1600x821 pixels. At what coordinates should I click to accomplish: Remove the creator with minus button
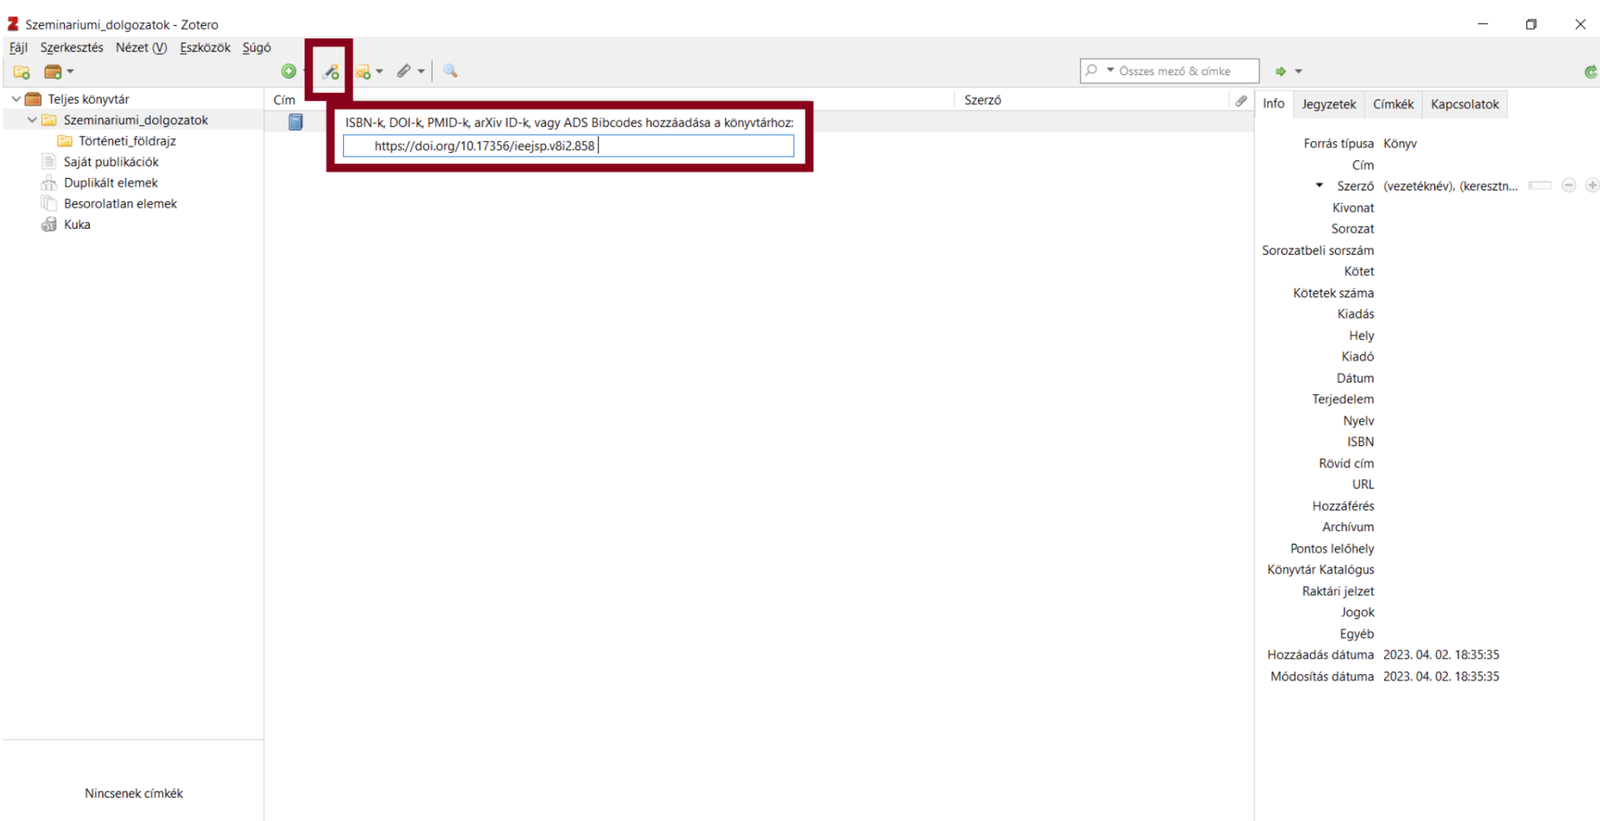pyautogui.click(x=1569, y=186)
